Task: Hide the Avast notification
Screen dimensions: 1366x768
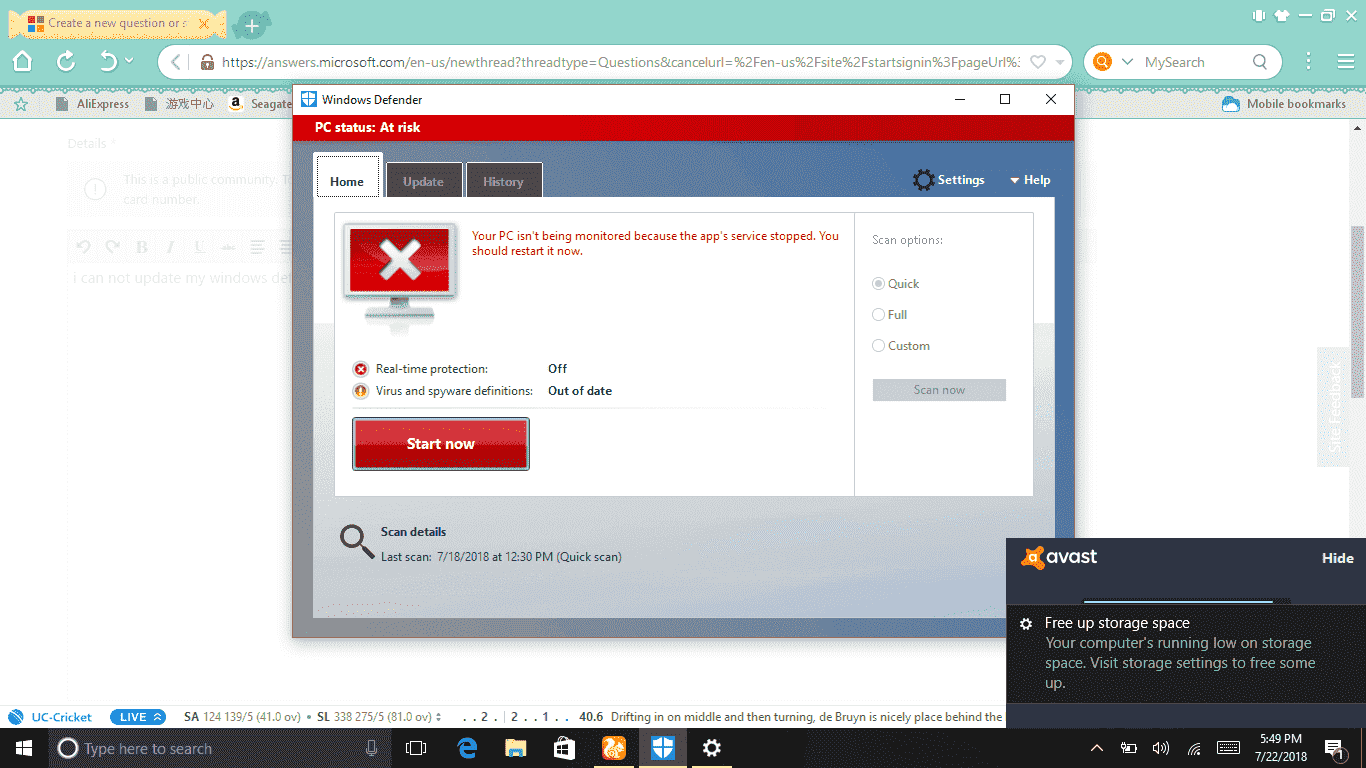Action: [x=1337, y=558]
